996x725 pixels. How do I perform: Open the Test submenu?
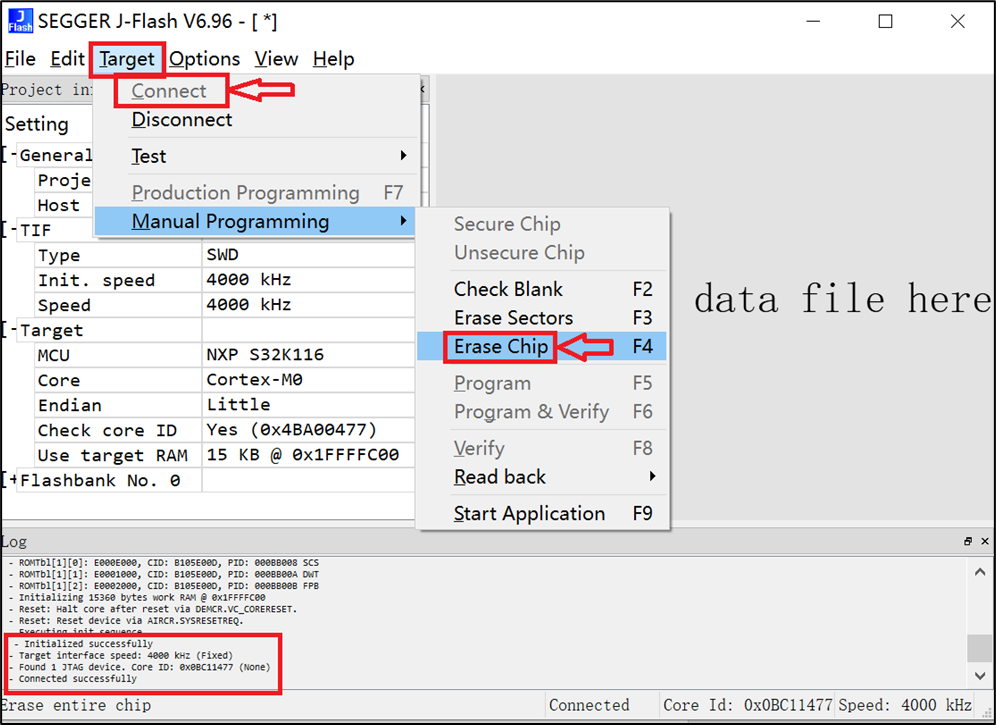coord(257,156)
